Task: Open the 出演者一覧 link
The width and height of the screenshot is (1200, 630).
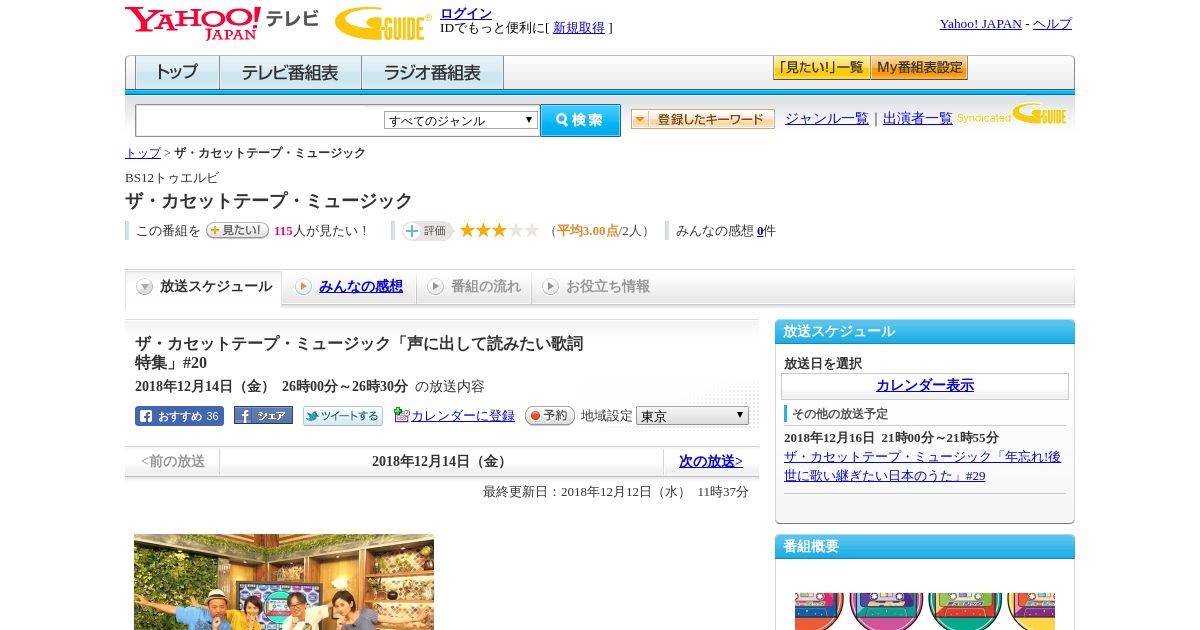Action: (x=918, y=118)
